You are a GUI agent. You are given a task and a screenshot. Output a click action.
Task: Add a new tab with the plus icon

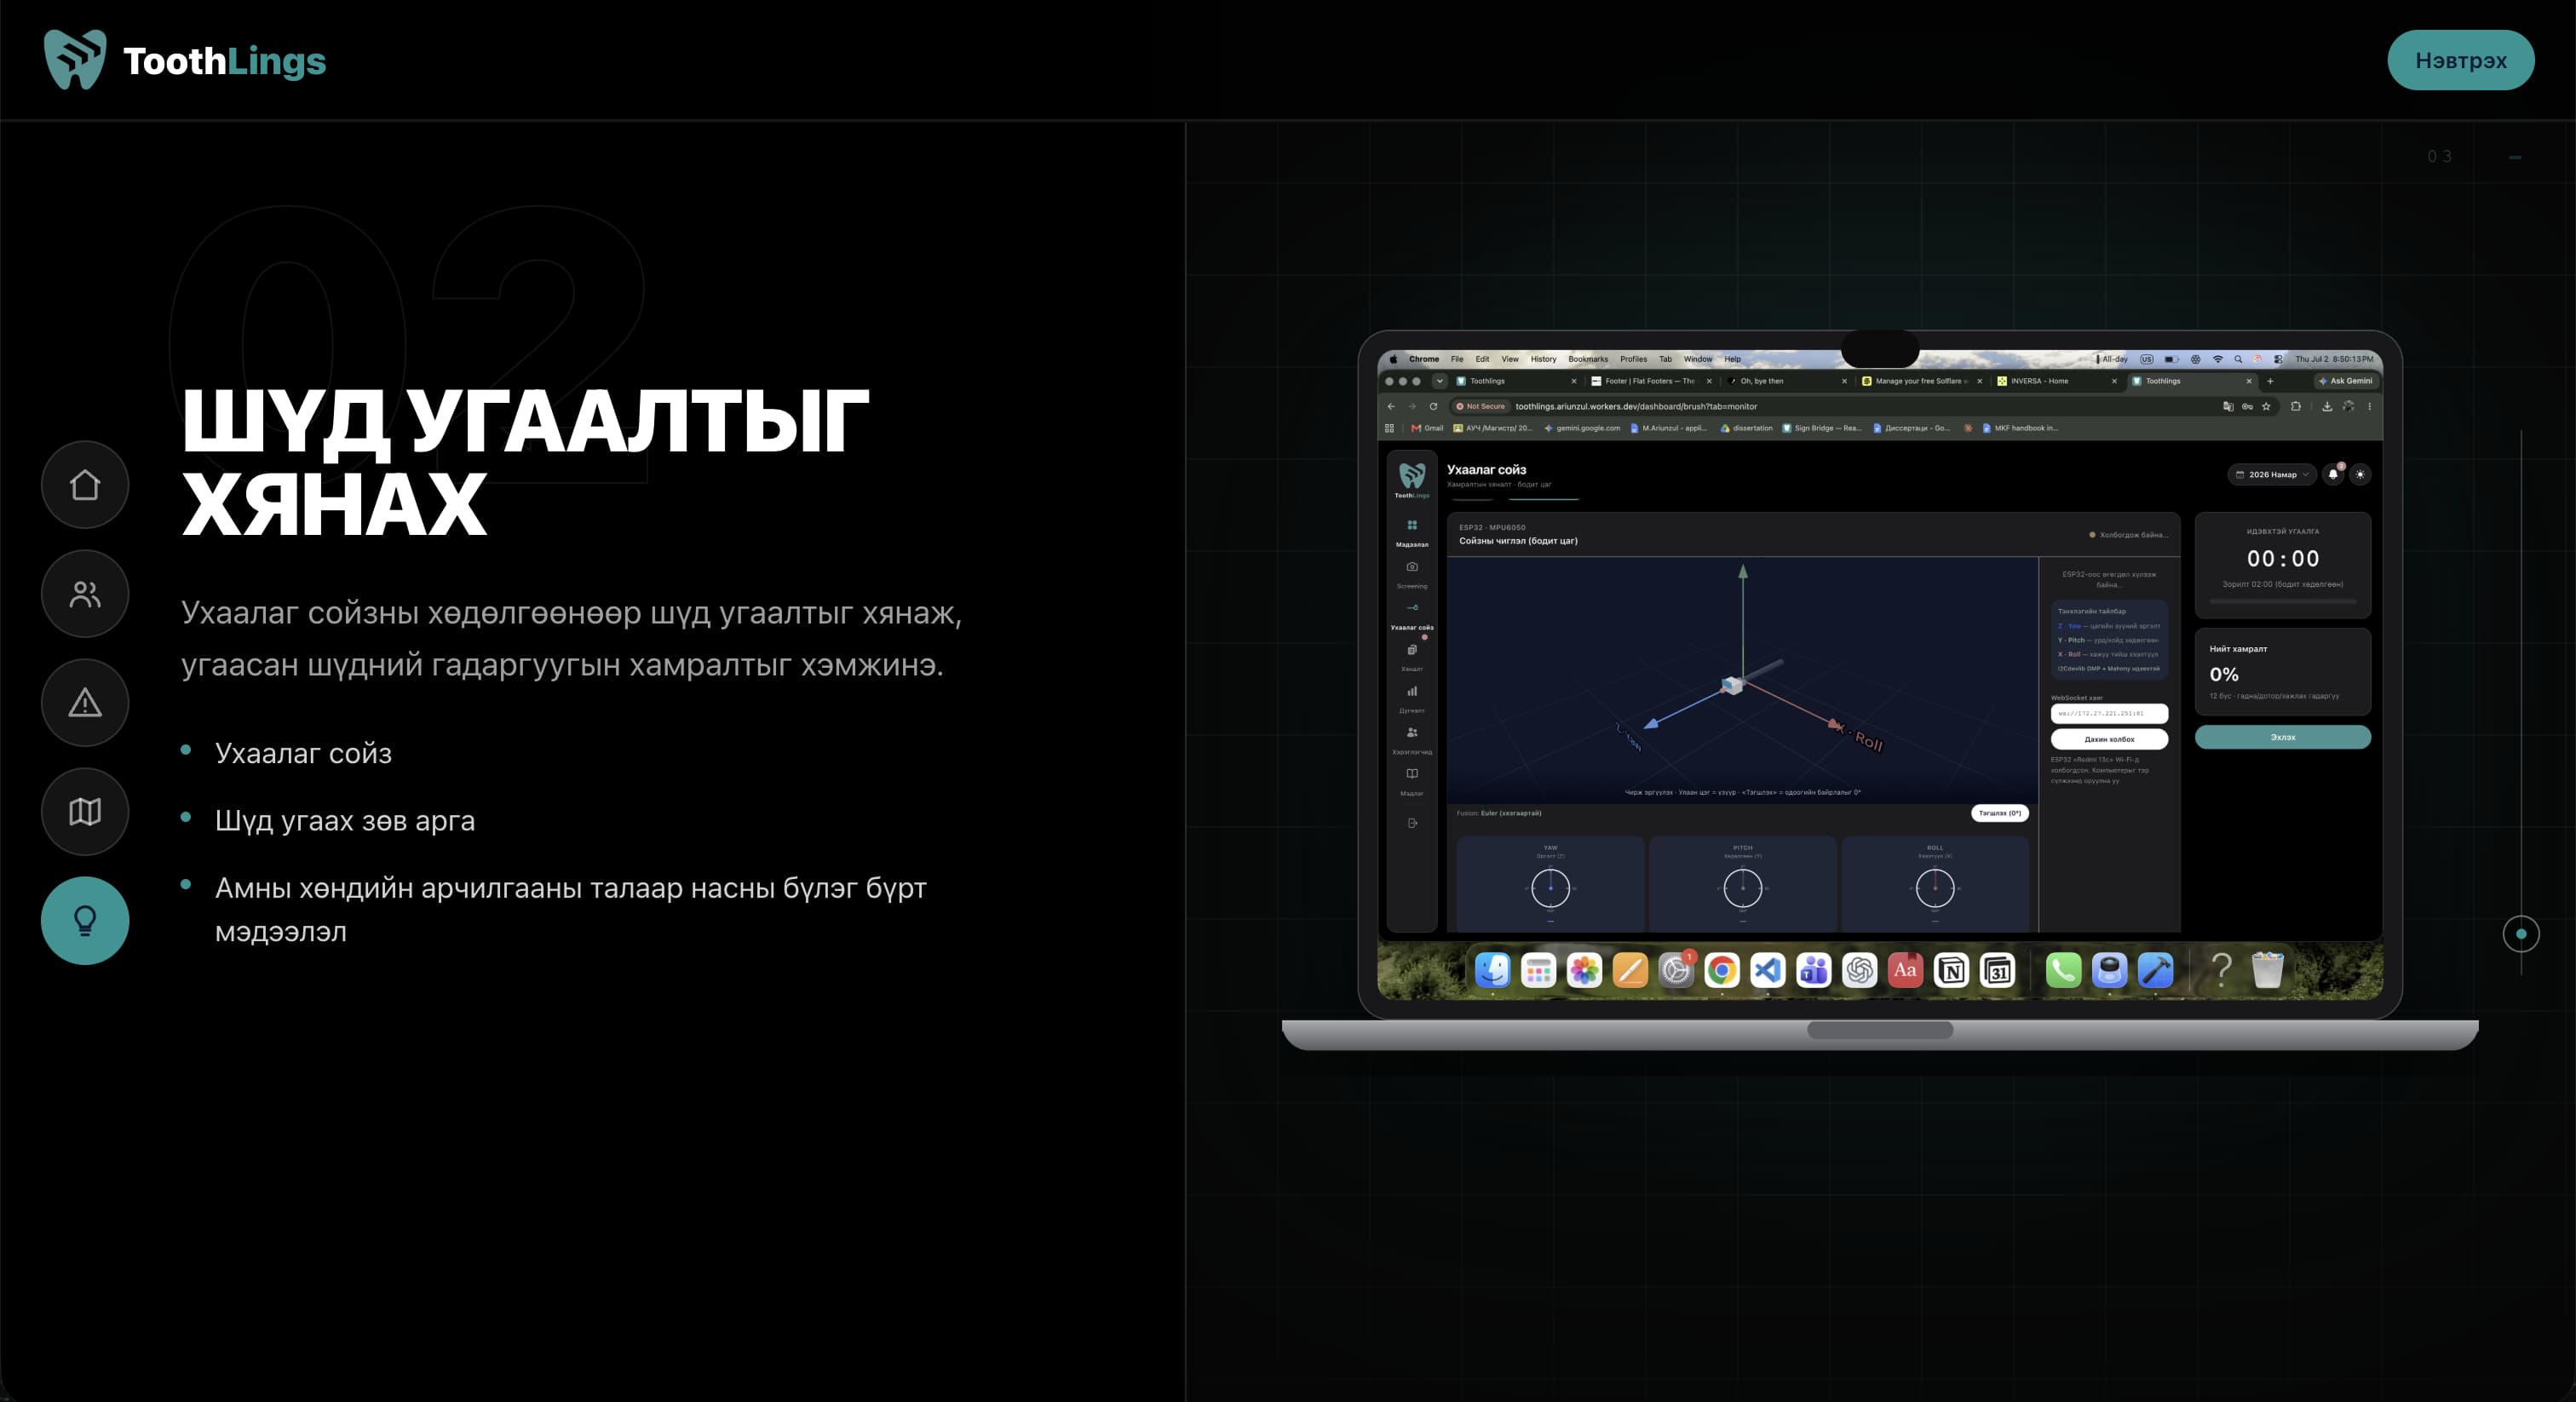(x=2270, y=381)
